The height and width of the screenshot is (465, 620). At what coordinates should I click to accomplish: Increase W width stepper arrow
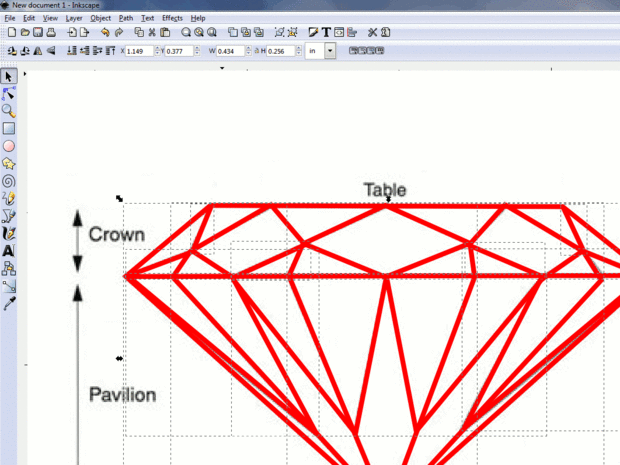point(248,48)
